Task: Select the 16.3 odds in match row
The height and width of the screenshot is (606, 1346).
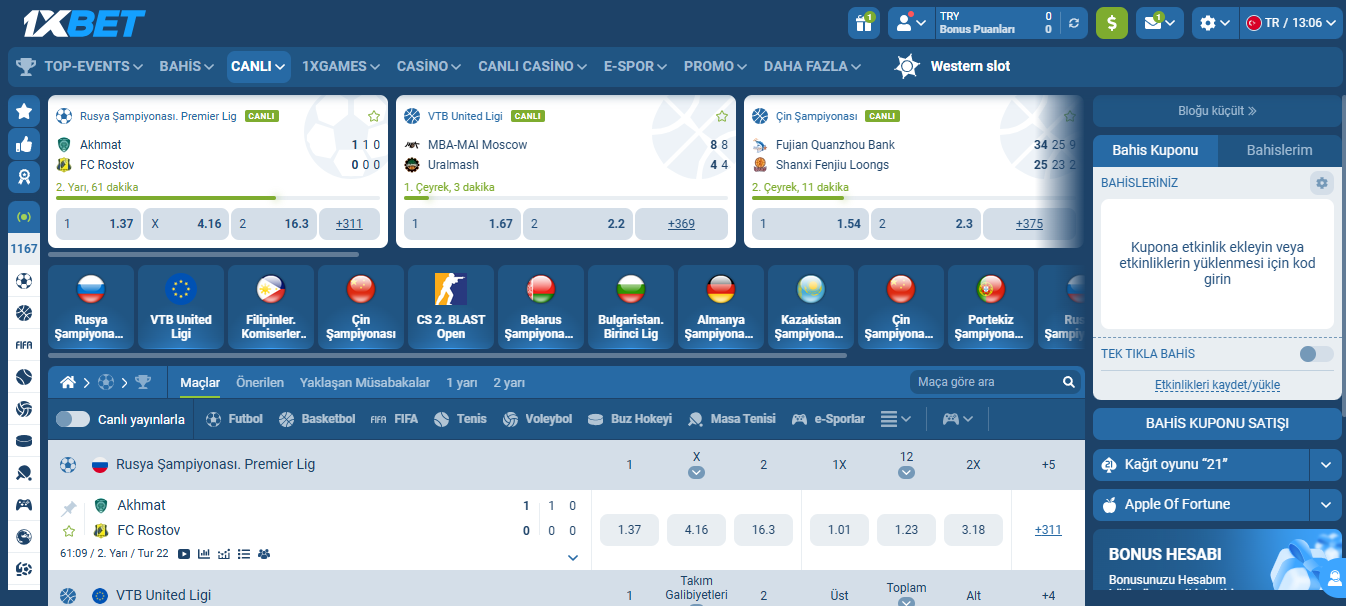Action: [763, 530]
